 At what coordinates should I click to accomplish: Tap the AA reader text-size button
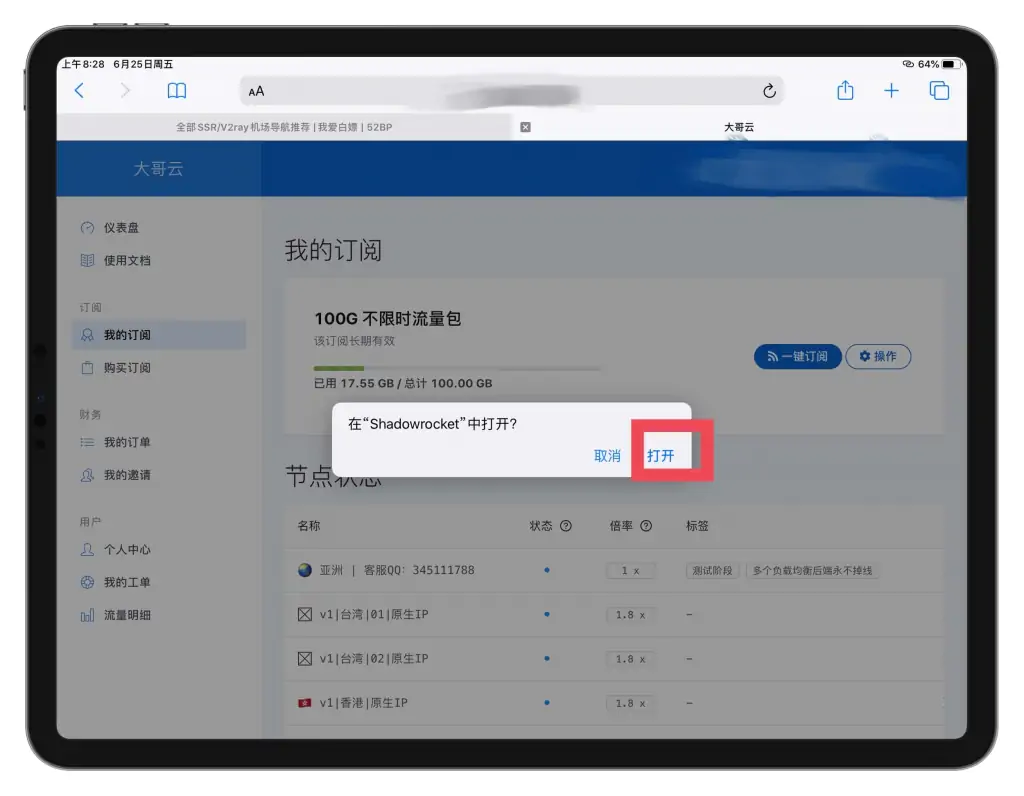pos(257,91)
